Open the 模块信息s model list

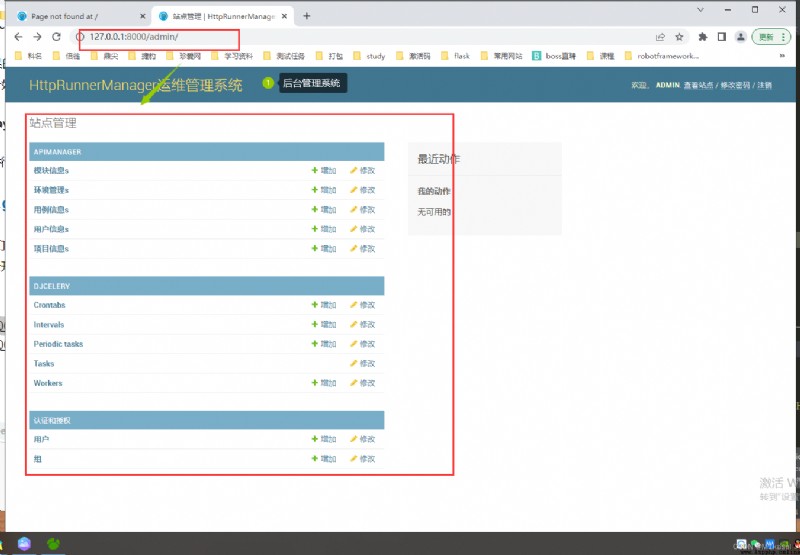pos(51,170)
